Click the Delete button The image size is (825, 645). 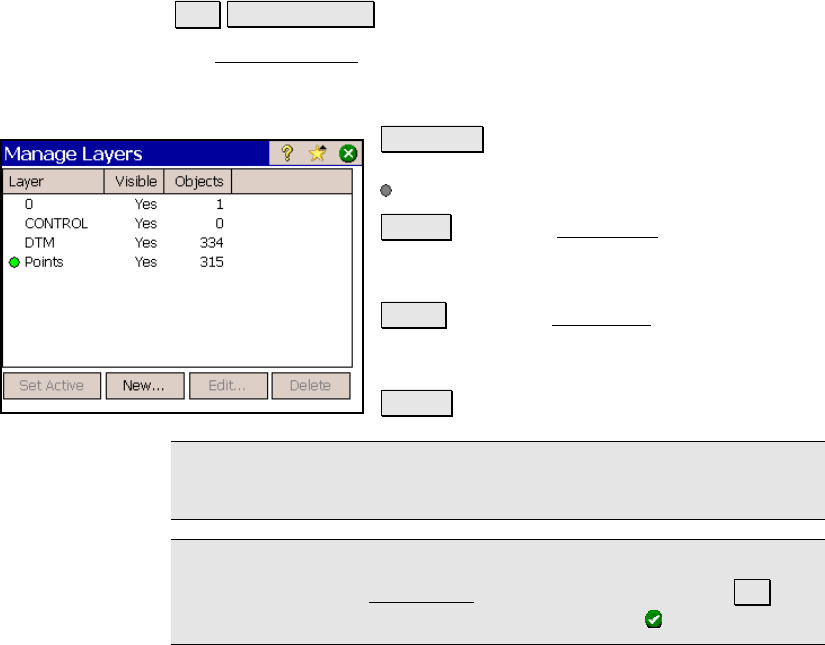310,386
